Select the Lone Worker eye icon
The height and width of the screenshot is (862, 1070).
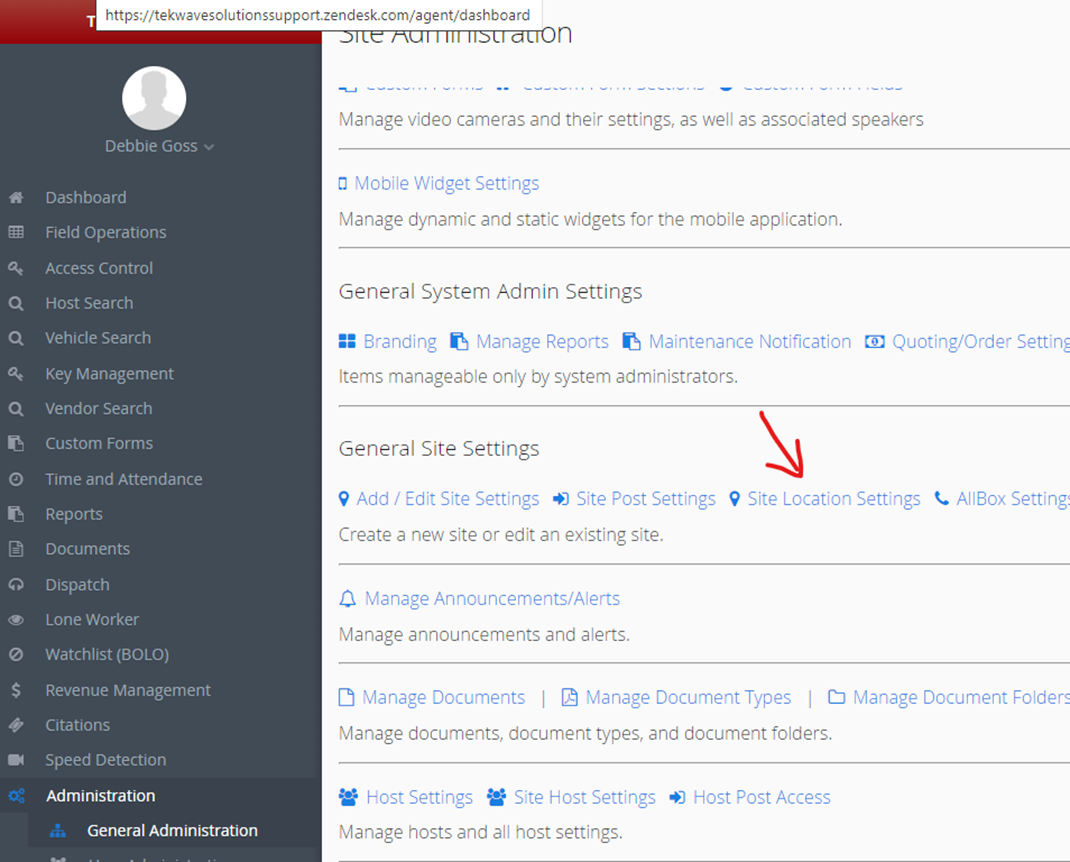pyautogui.click(x=17, y=619)
